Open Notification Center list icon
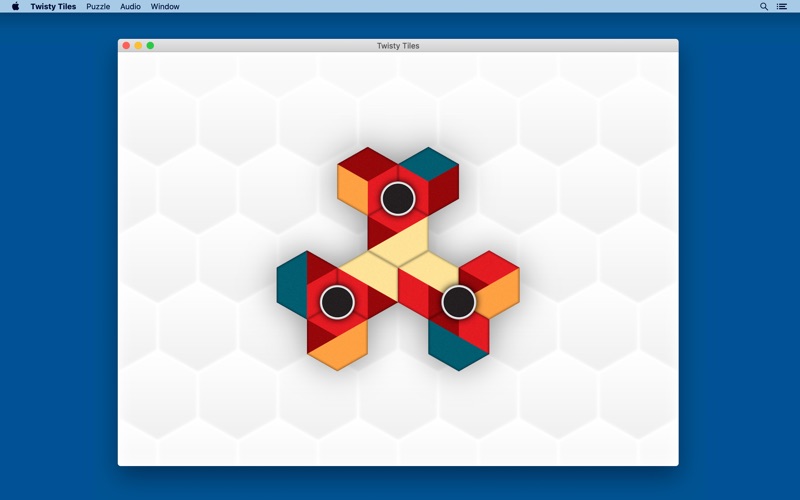800x500 pixels. [782, 7]
